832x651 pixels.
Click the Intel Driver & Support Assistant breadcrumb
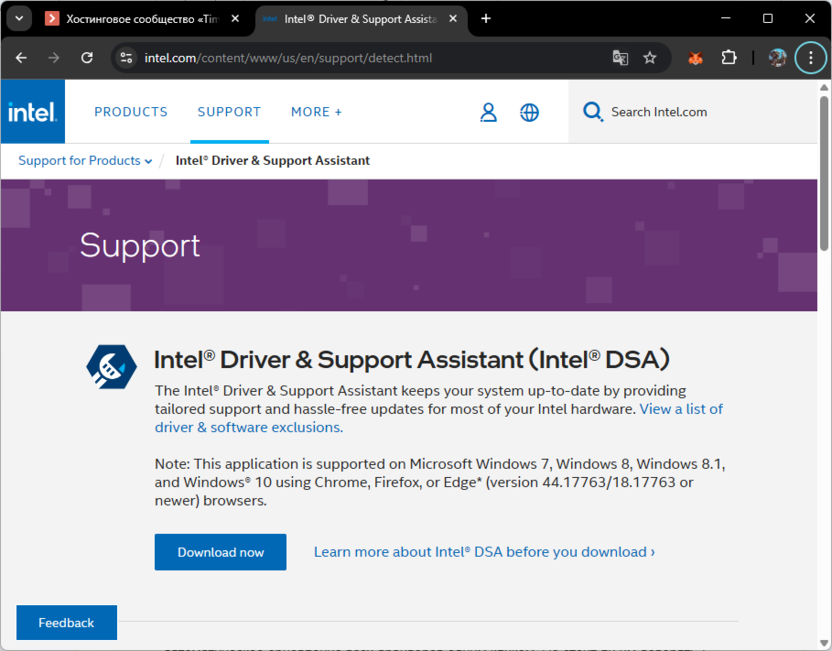tap(272, 161)
